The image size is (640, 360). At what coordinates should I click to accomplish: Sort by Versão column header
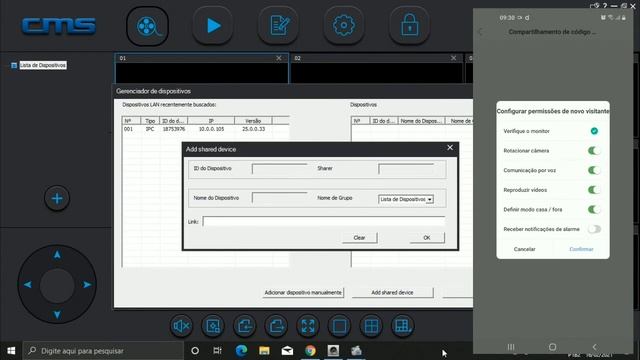pos(253,121)
